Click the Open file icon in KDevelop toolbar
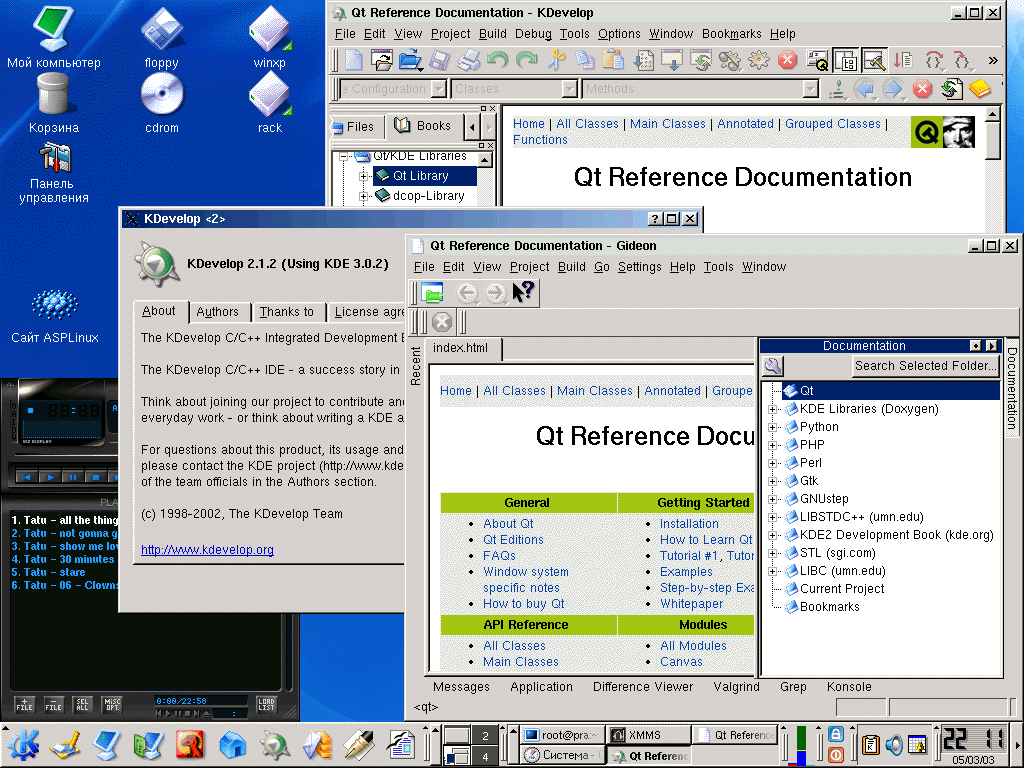The image size is (1024, 768). coord(382,60)
